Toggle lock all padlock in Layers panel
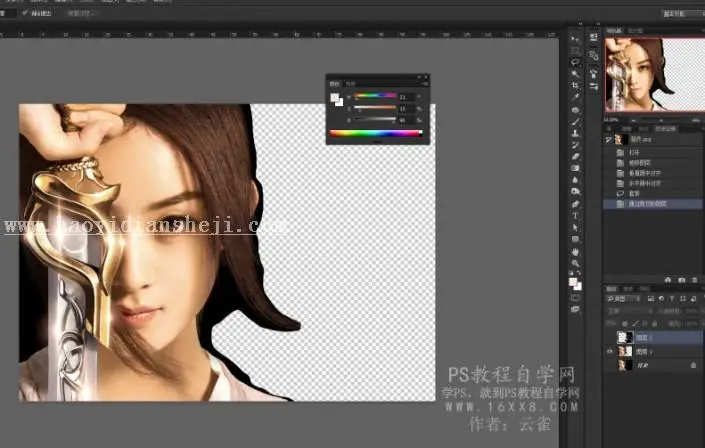 pos(655,323)
